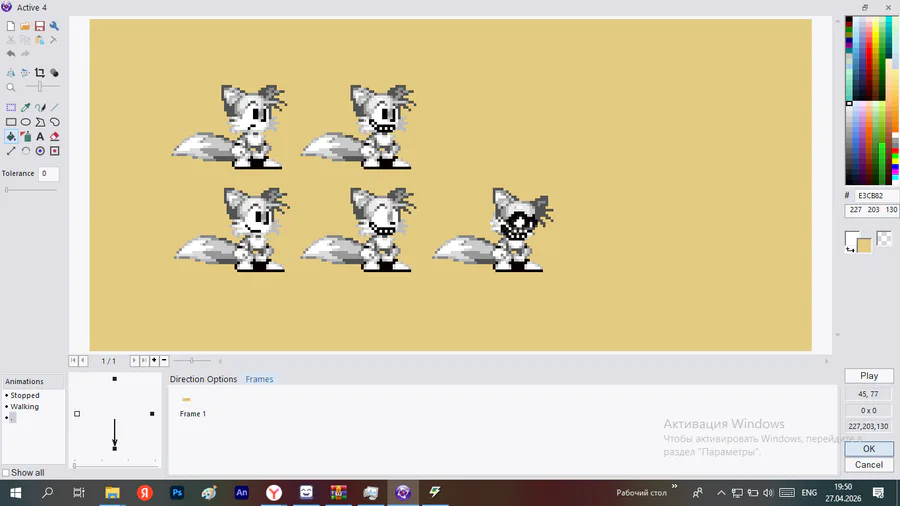Click the hex color field E3CB82

tap(876, 196)
